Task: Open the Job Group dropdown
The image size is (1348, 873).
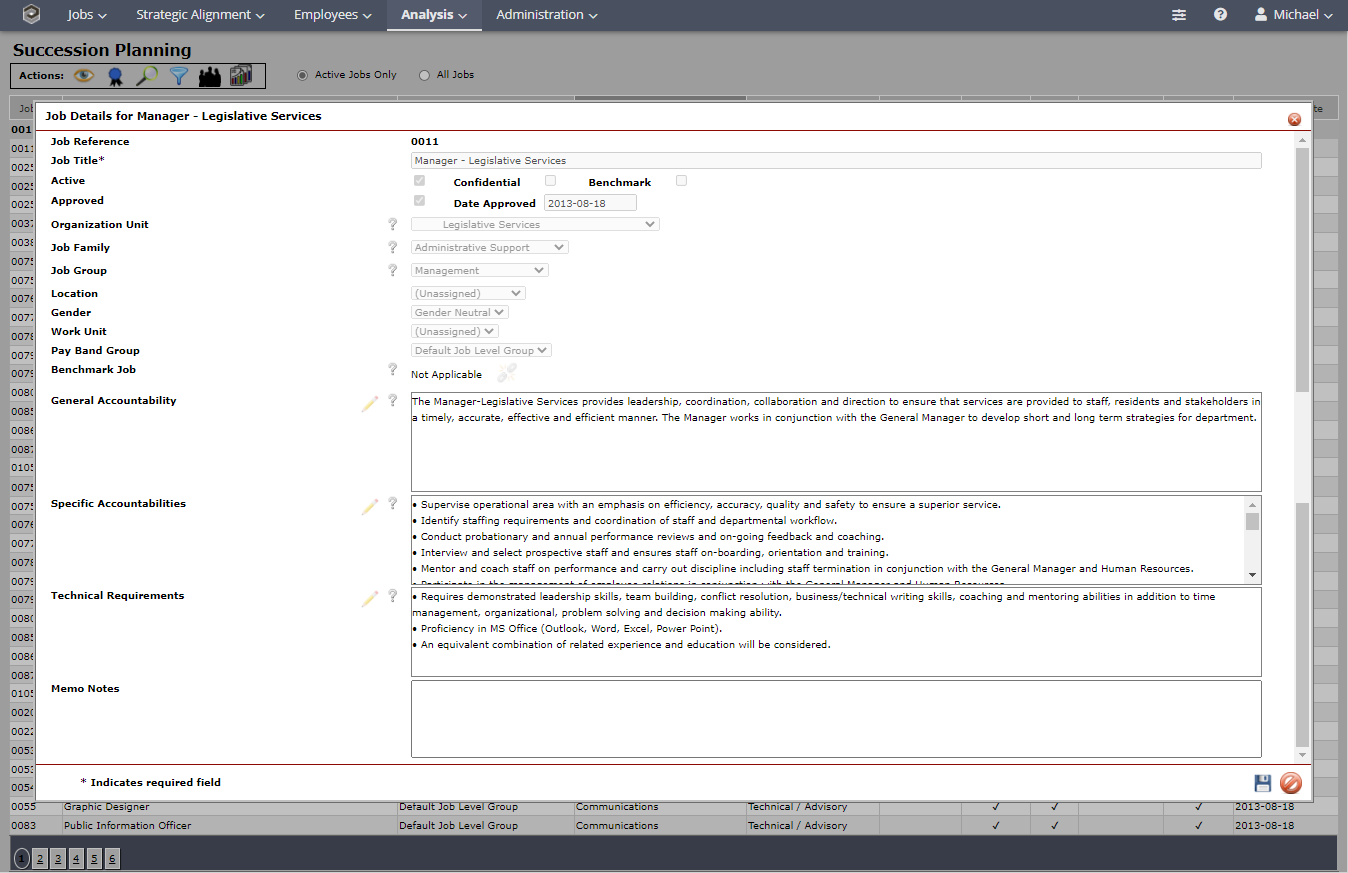Action: 480,270
